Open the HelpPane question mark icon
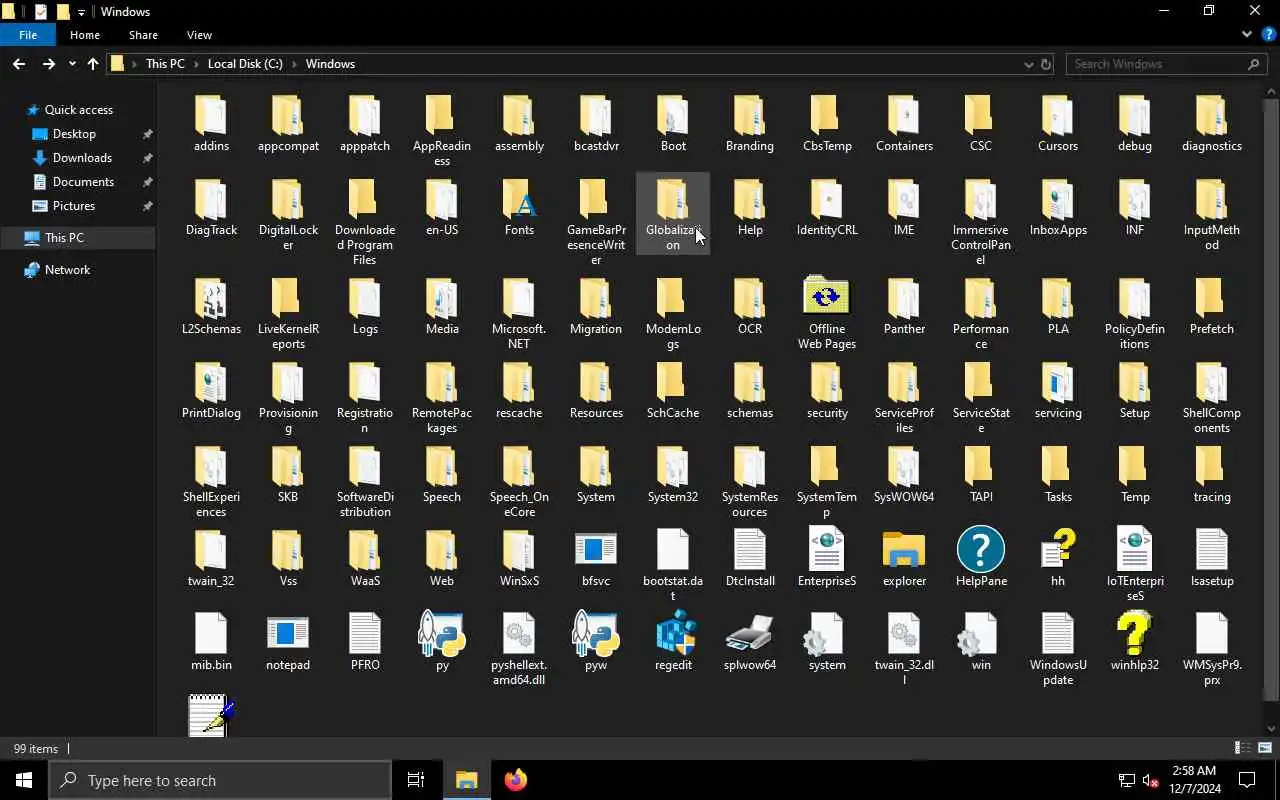This screenshot has width=1280, height=800. (981, 550)
